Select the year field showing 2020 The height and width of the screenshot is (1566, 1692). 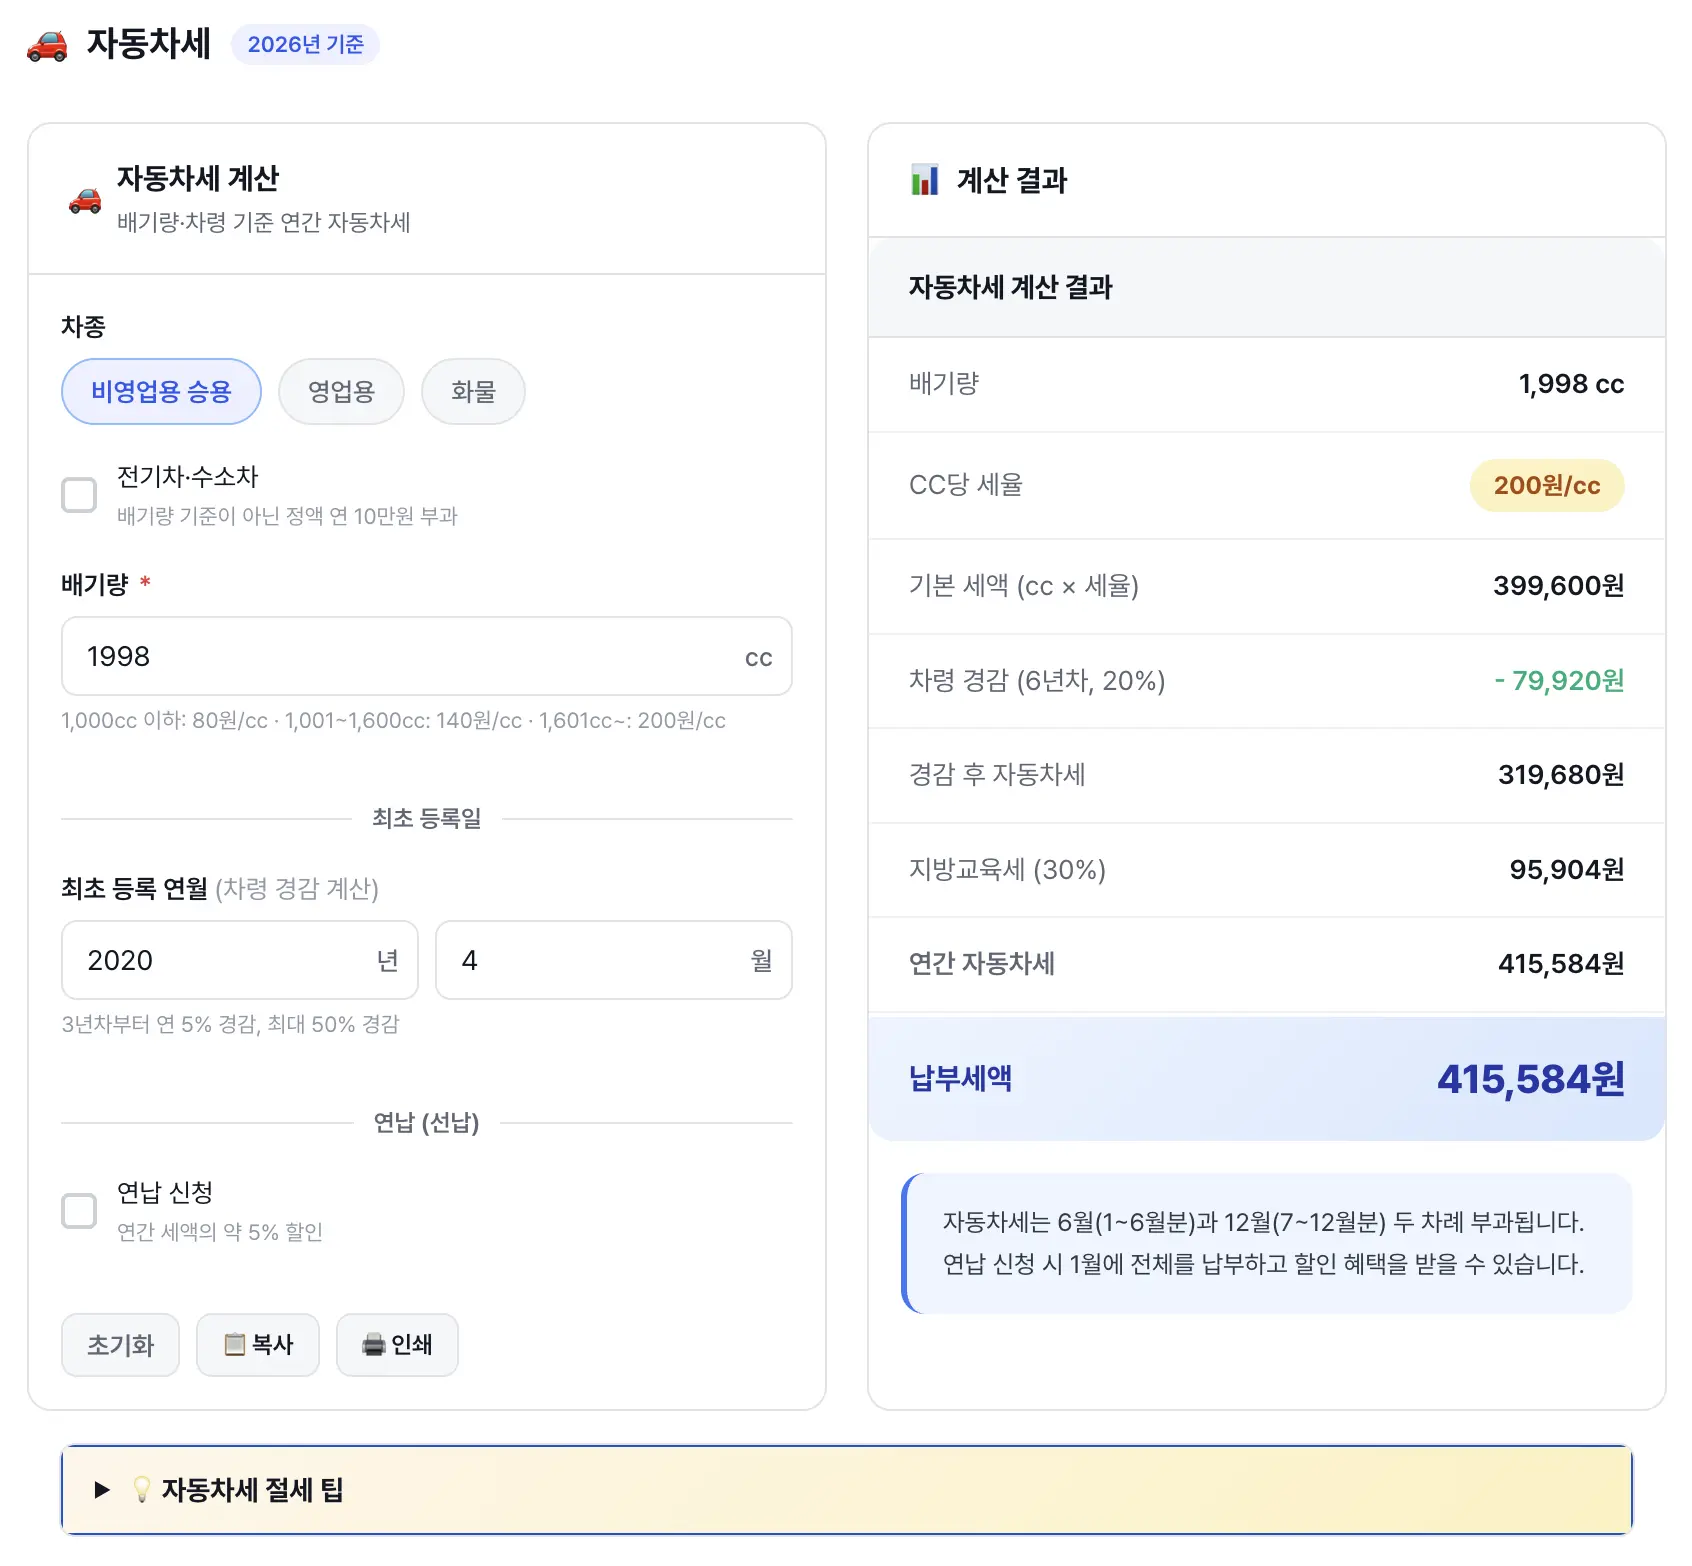(239, 960)
